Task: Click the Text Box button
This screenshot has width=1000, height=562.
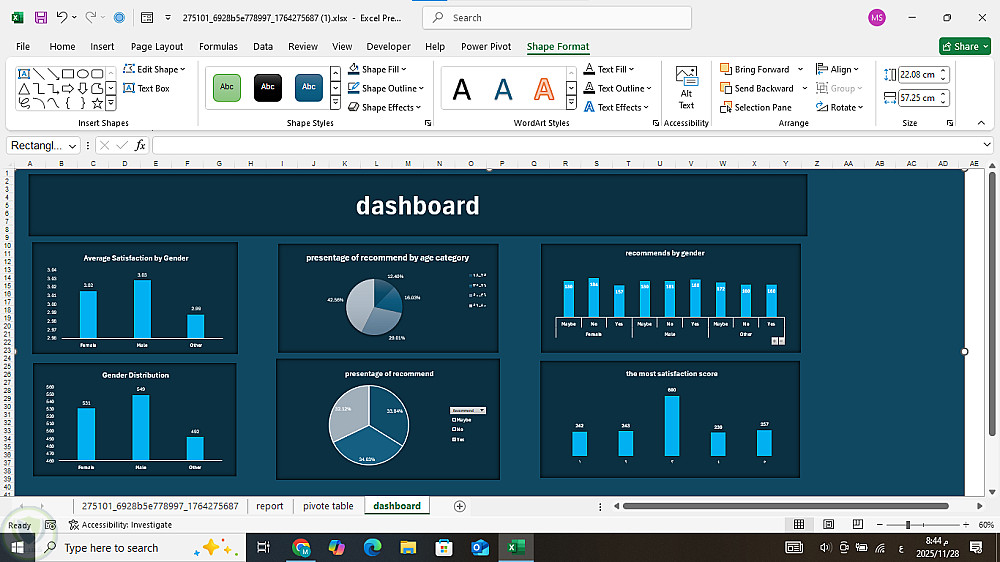Action: 147,88
